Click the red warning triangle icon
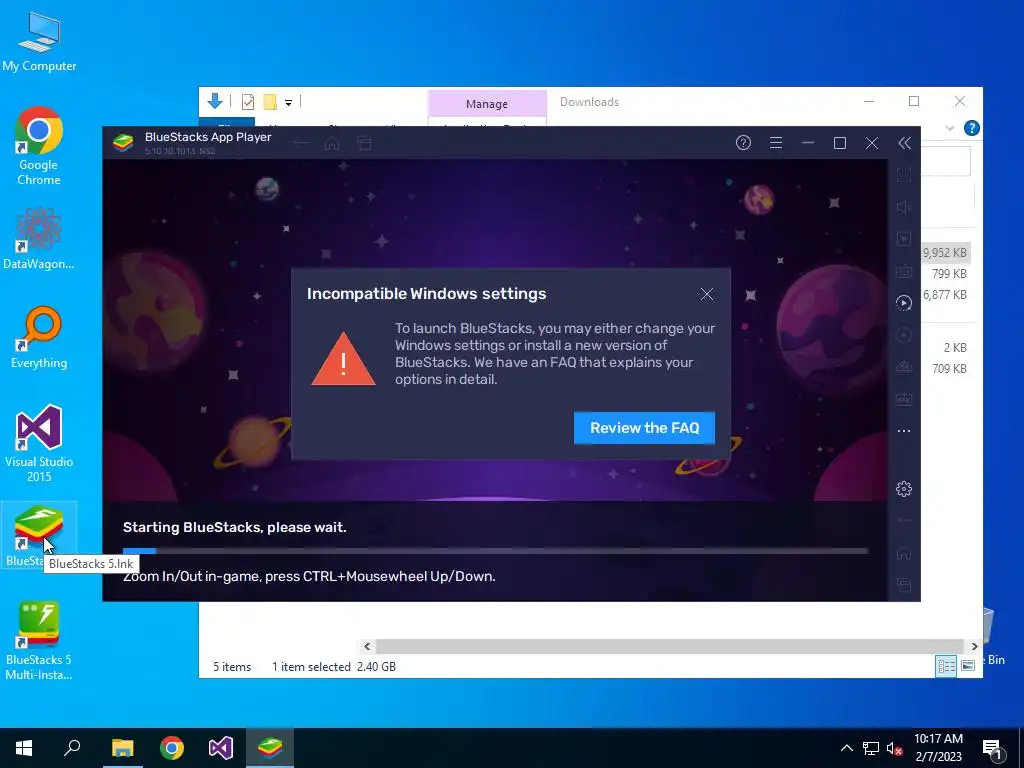 (344, 359)
